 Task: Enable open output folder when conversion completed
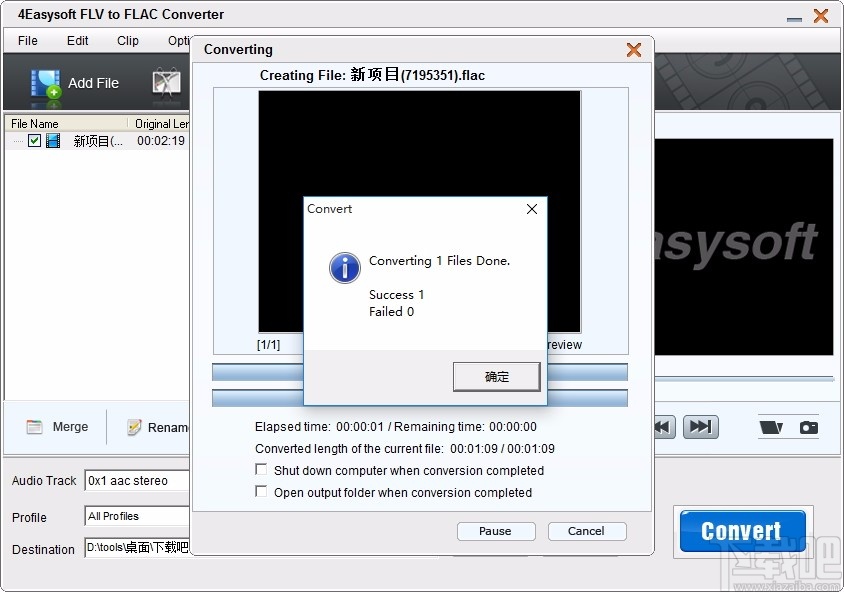tap(261, 492)
